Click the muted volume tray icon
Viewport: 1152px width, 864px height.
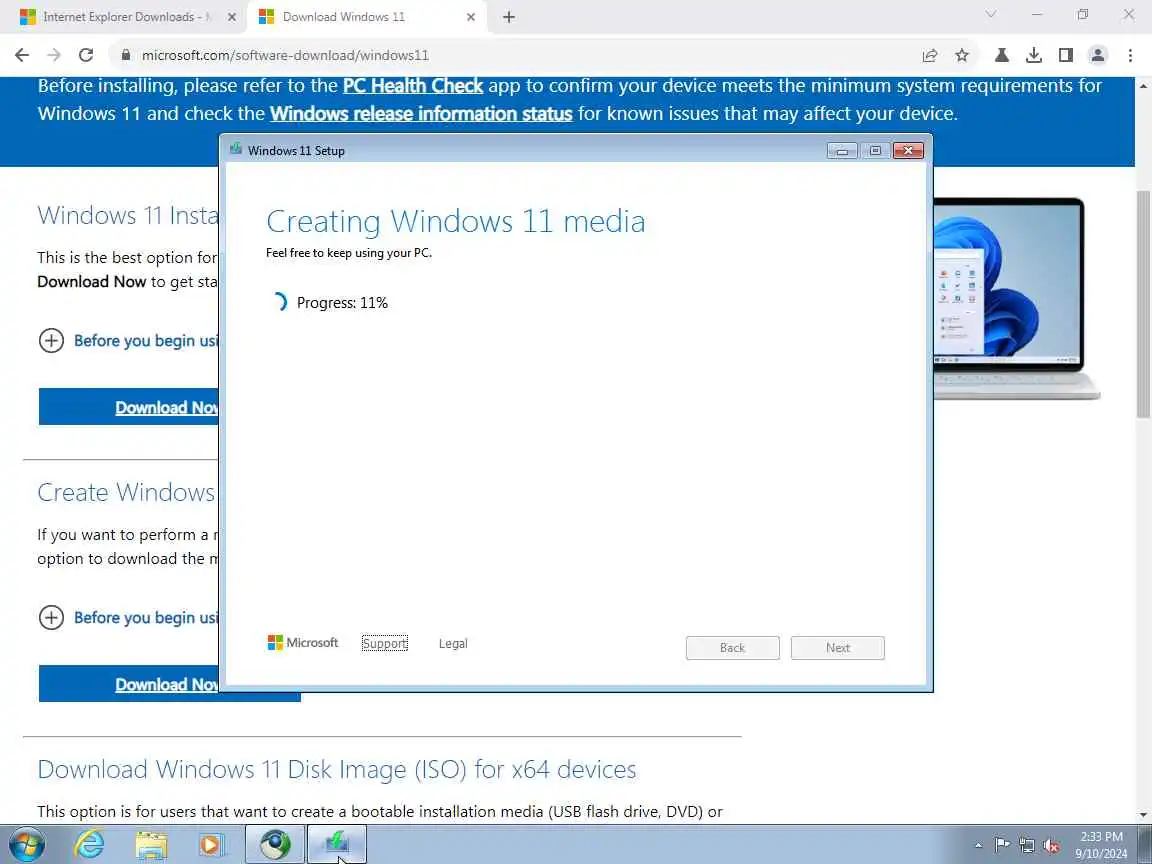(x=1051, y=846)
